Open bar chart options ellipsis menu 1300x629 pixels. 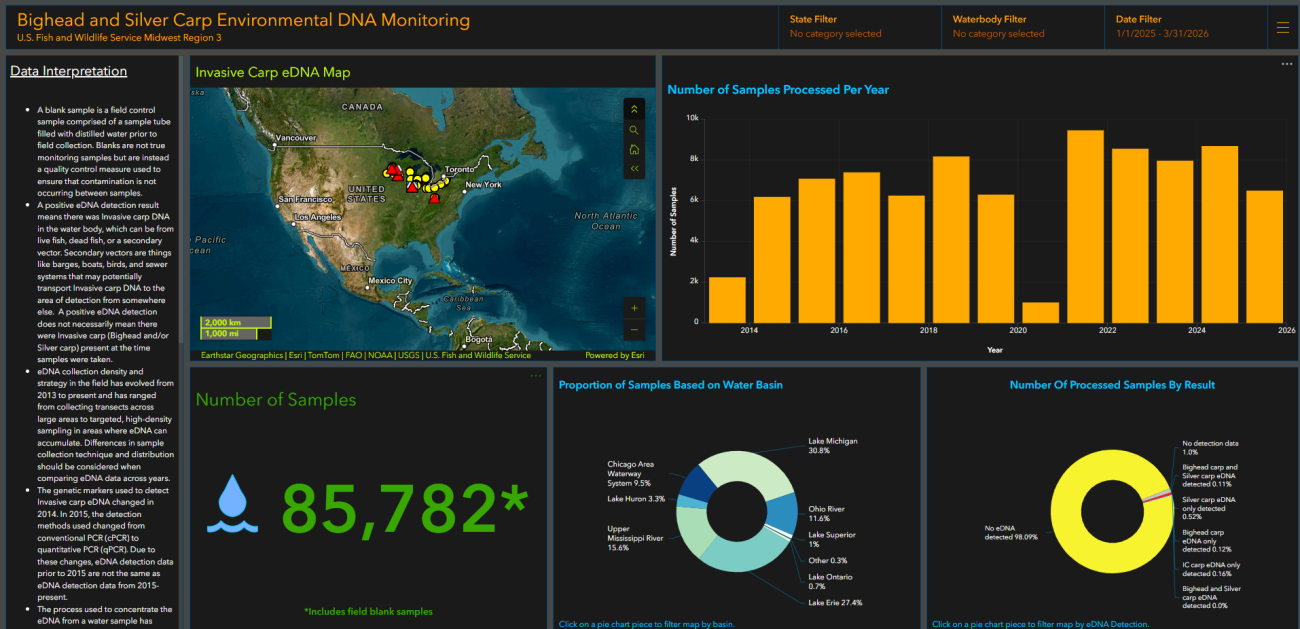pyautogui.click(x=1286, y=64)
